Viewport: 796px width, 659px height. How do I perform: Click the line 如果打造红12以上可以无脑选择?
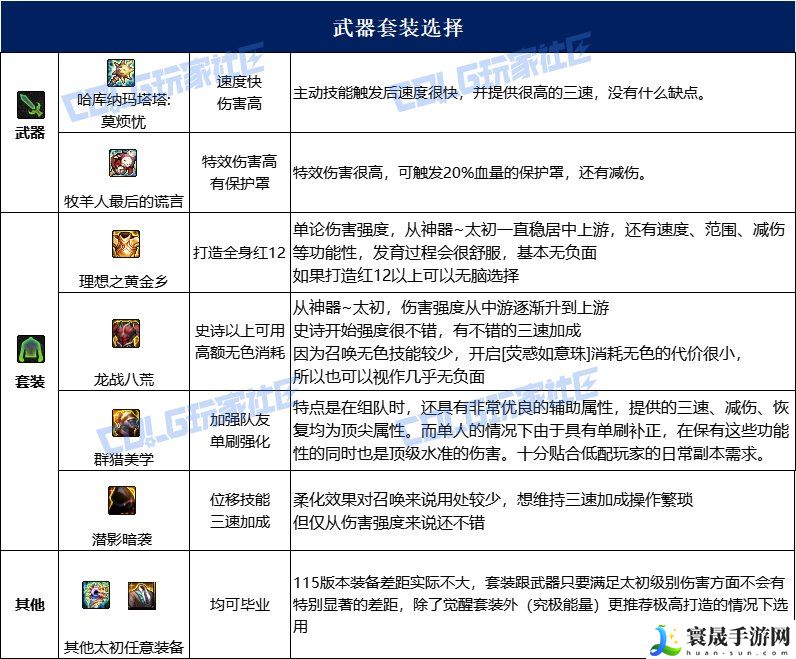(406, 276)
